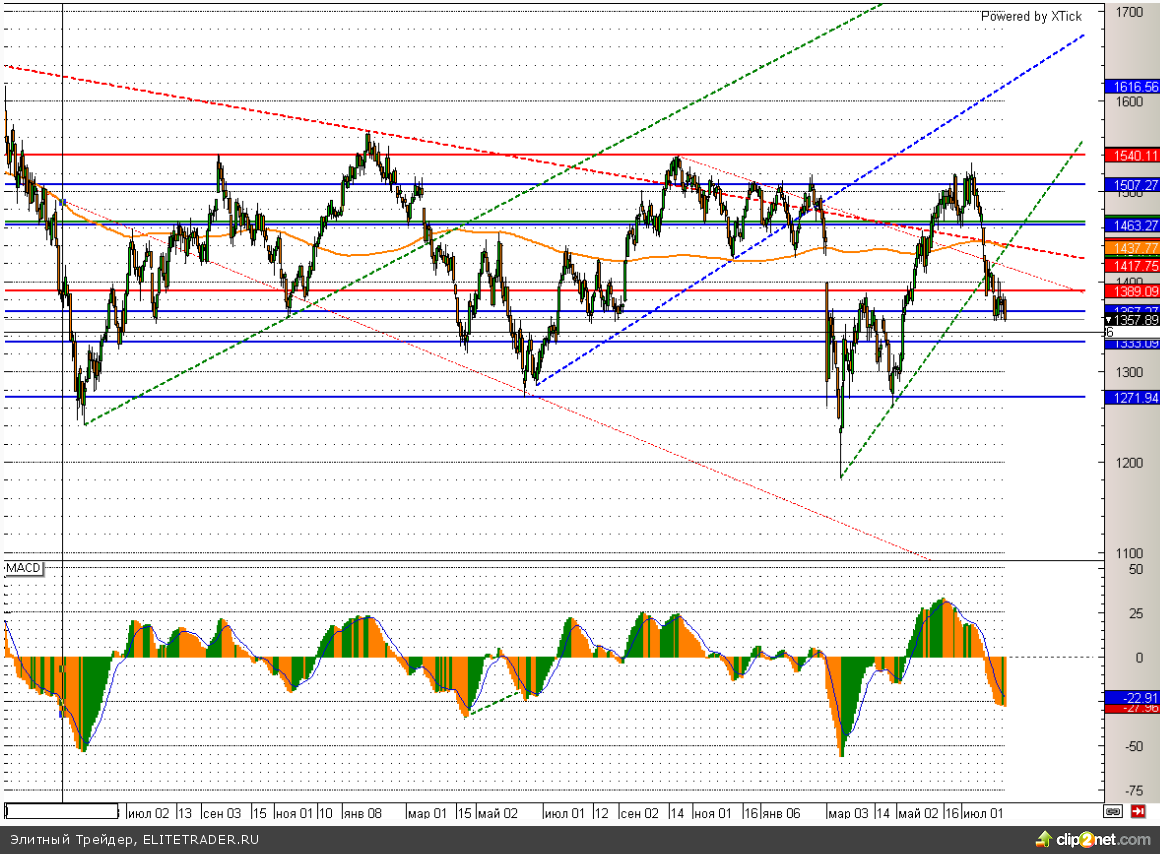Click the 'ноя 01' date after 'сен 03'
Screen dimensions: 1160x854
[x=294, y=813]
